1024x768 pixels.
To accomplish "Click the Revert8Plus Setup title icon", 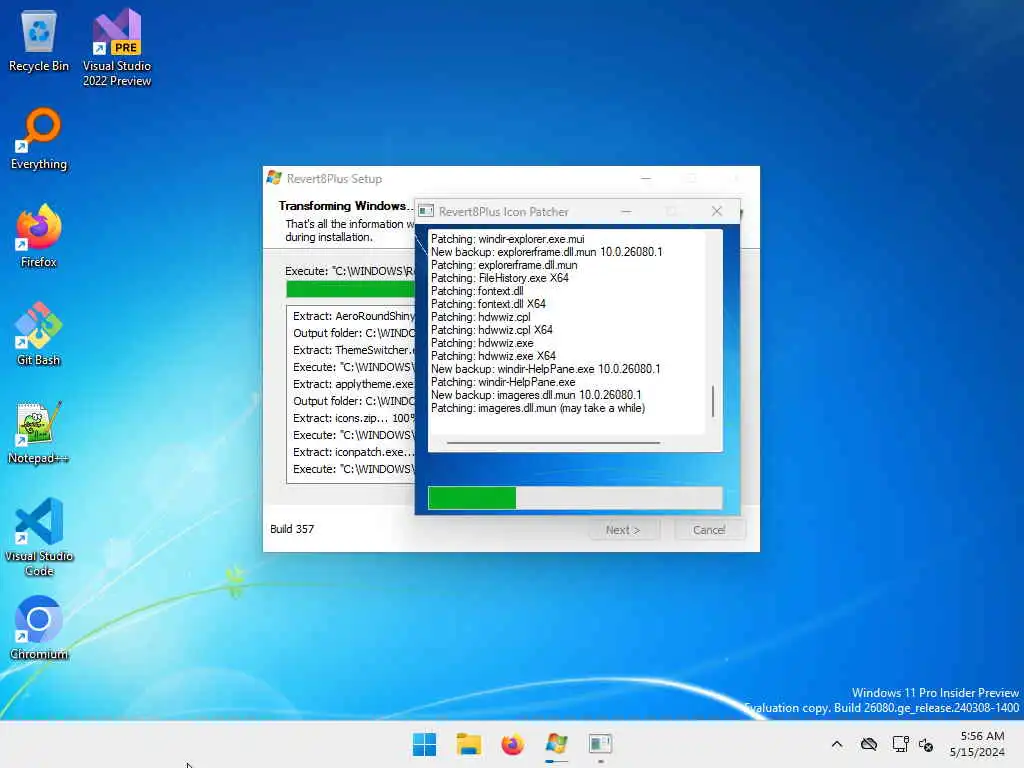I will click(274, 178).
